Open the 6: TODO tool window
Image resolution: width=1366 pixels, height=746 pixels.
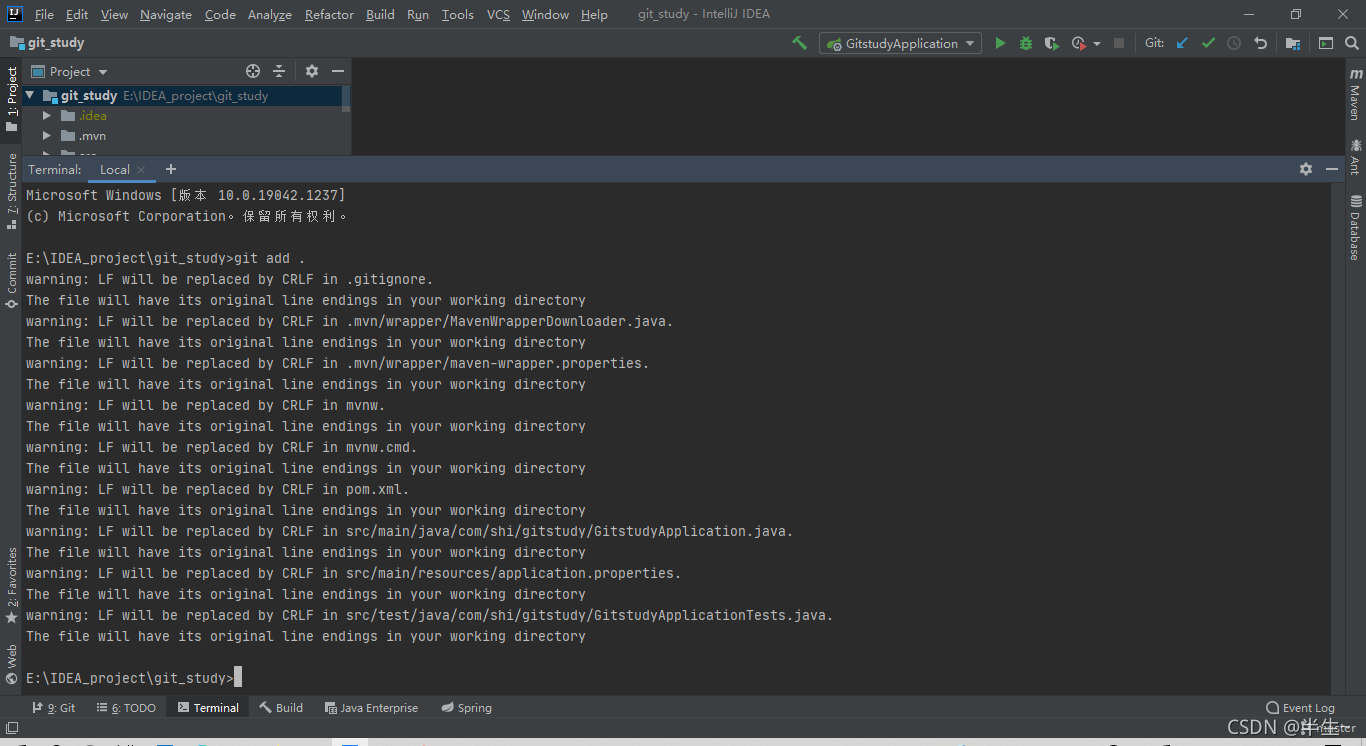[x=126, y=707]
